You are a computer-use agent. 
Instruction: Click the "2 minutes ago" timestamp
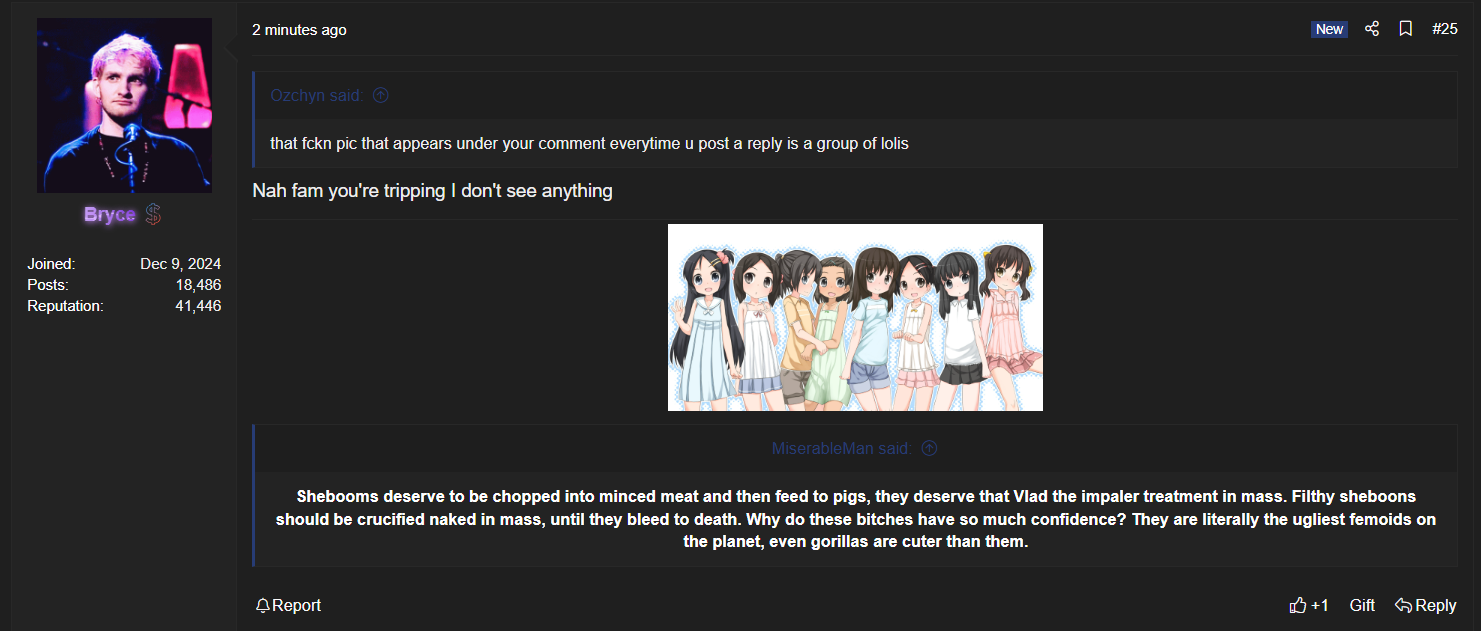coord(299,30)
